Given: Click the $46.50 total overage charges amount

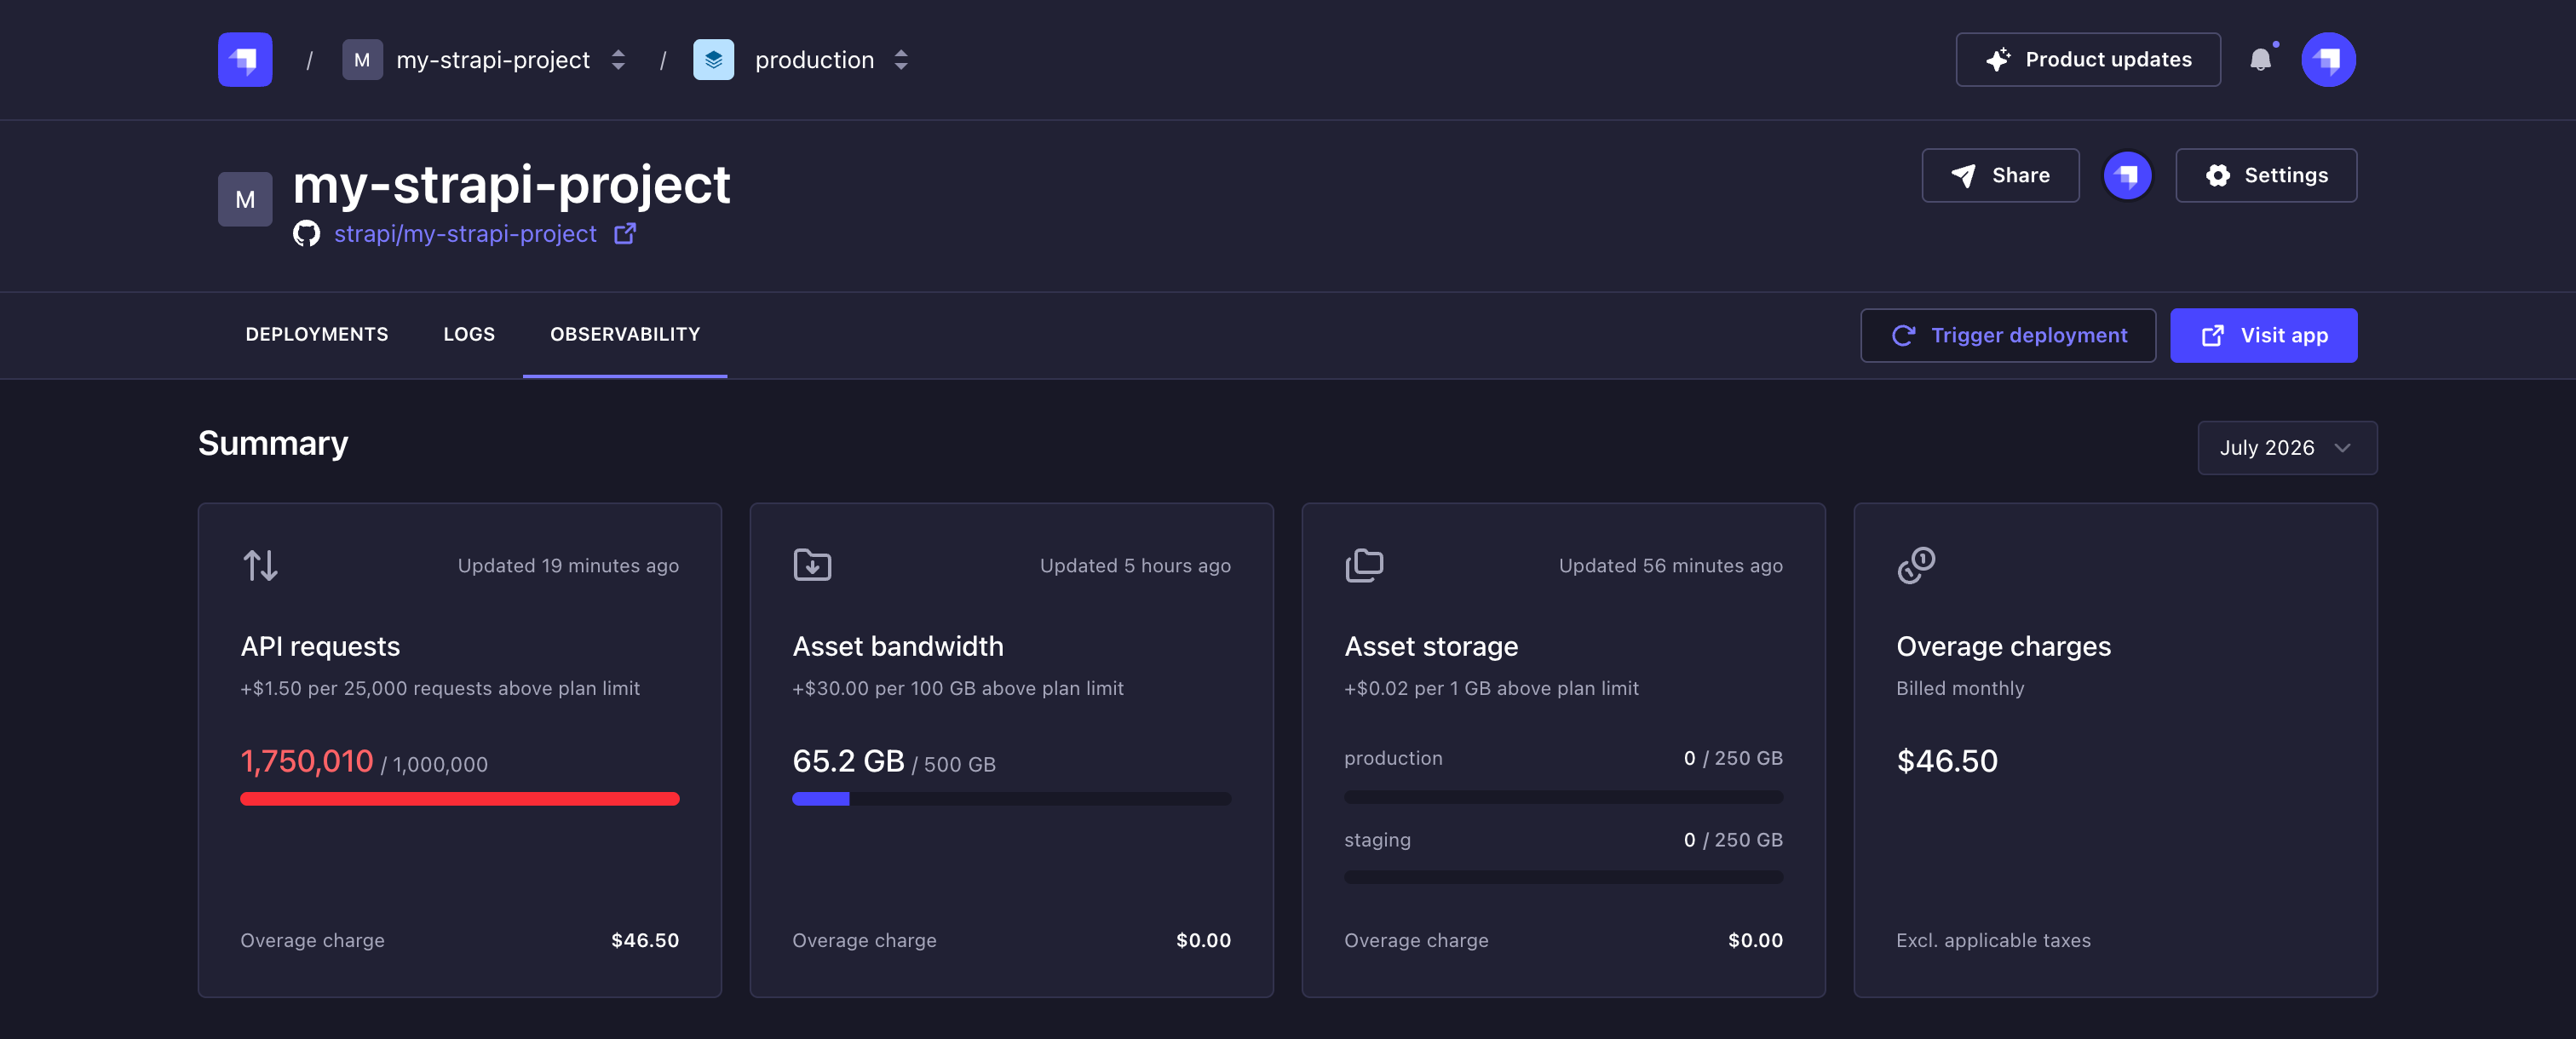Looking at the screenshot, I should tap(1947, 762).
